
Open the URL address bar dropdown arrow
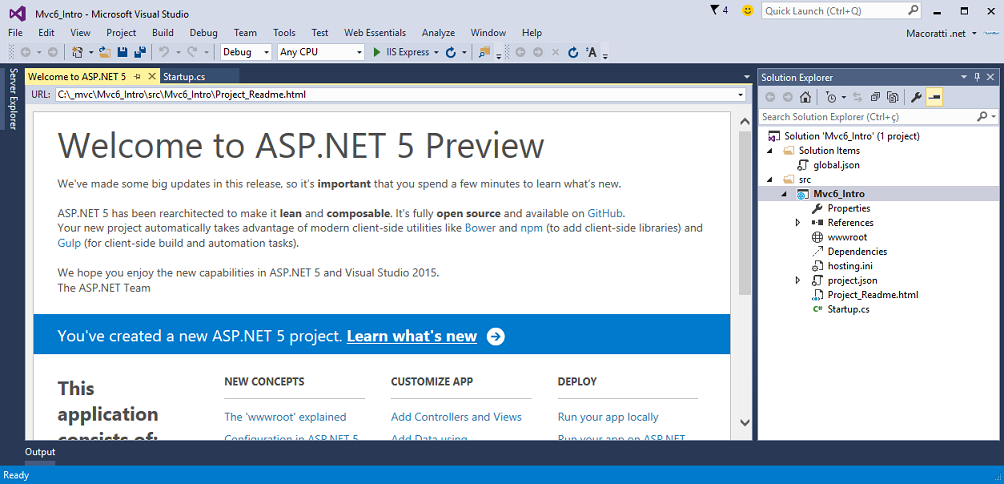(741, 95)
